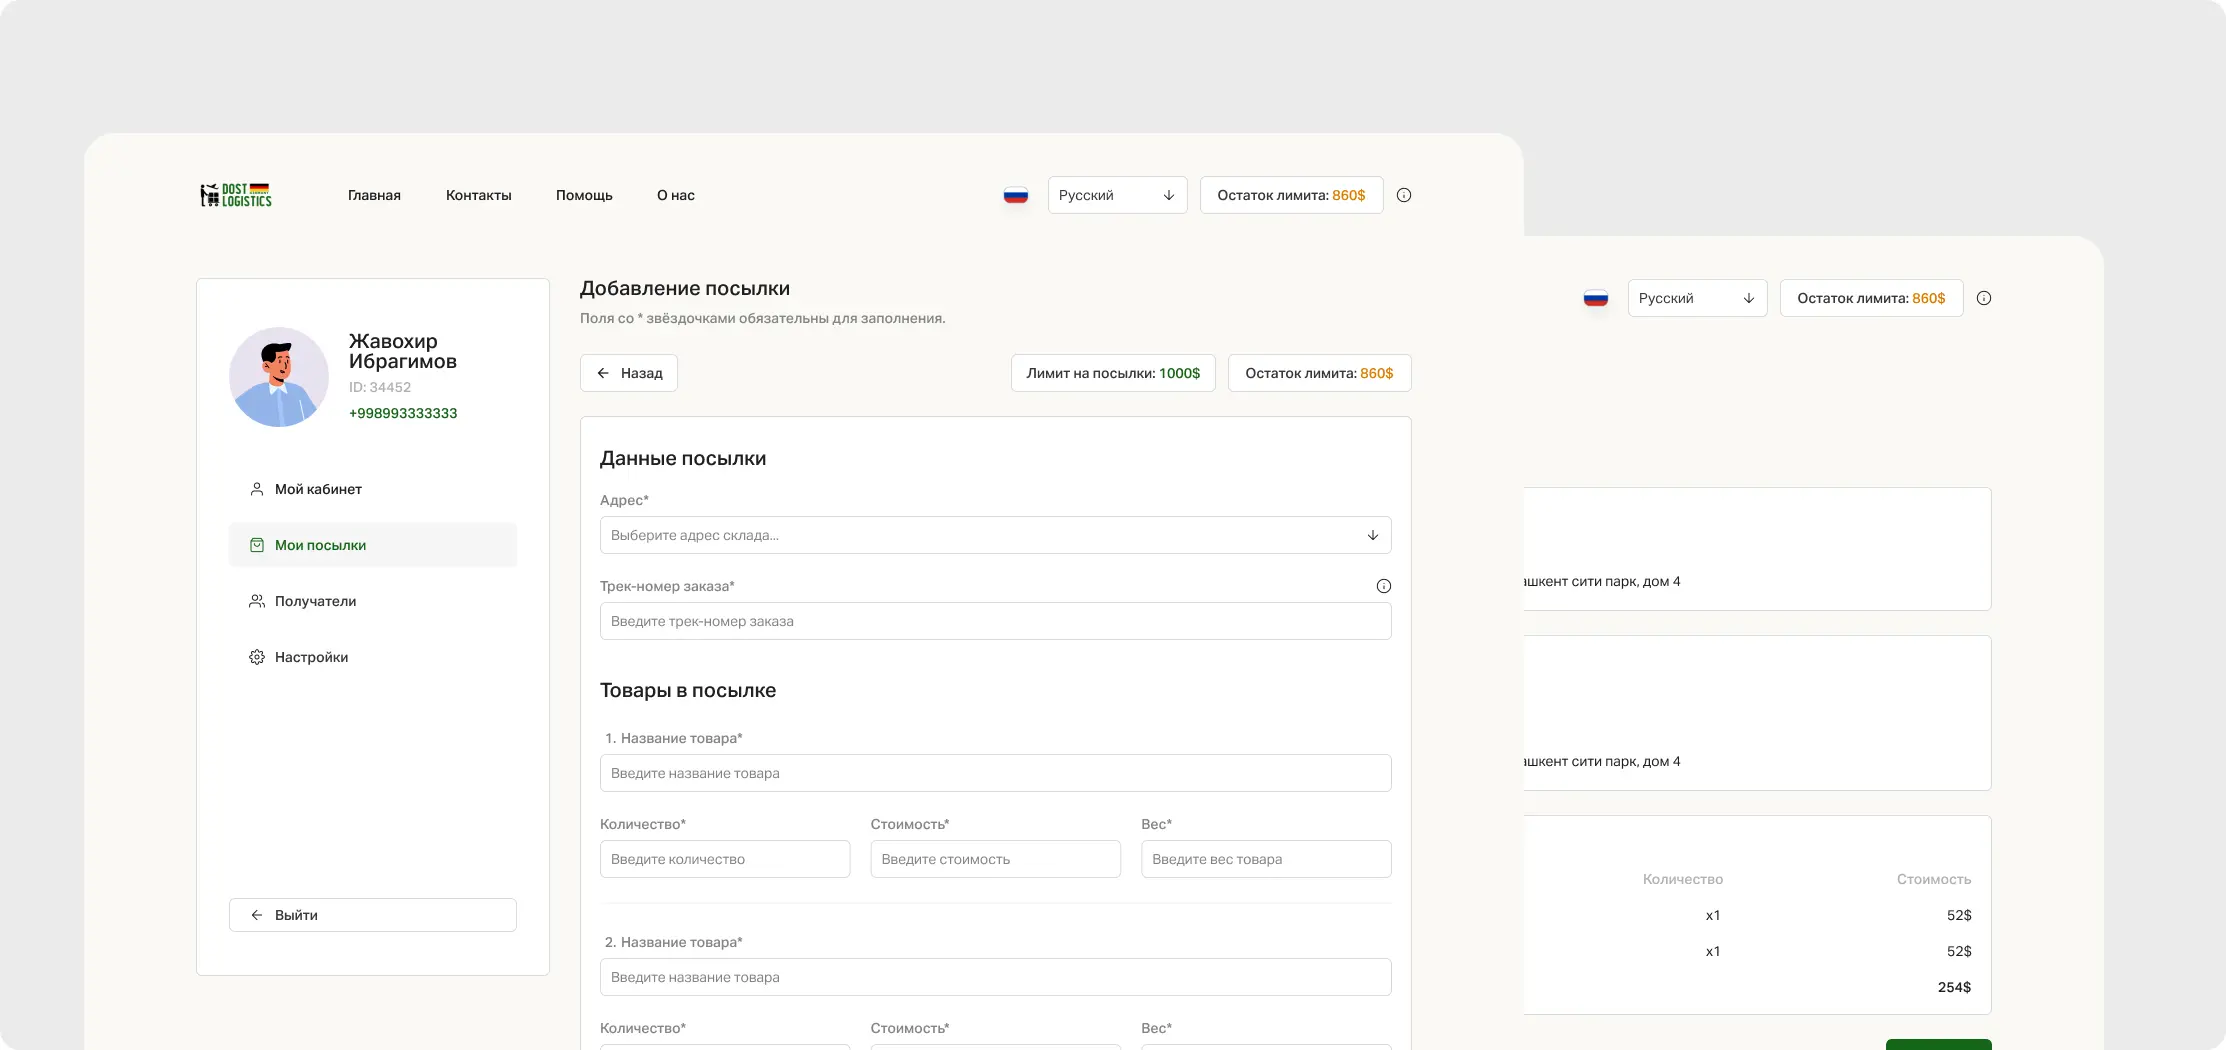The image size is (2226, 1050).
Task: Click the back arrow icon in the Назад button
Action: click(x=603, y=373)
